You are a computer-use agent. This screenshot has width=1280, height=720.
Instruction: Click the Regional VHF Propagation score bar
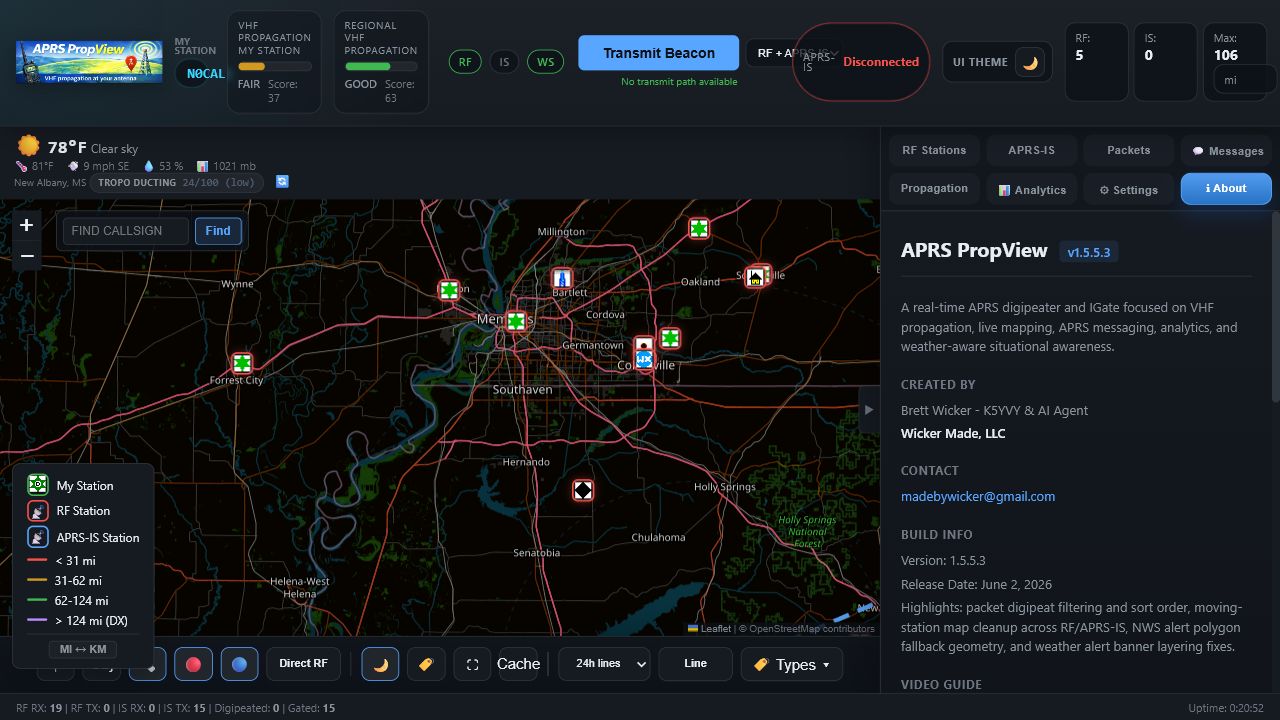click(x=381, y=66)
